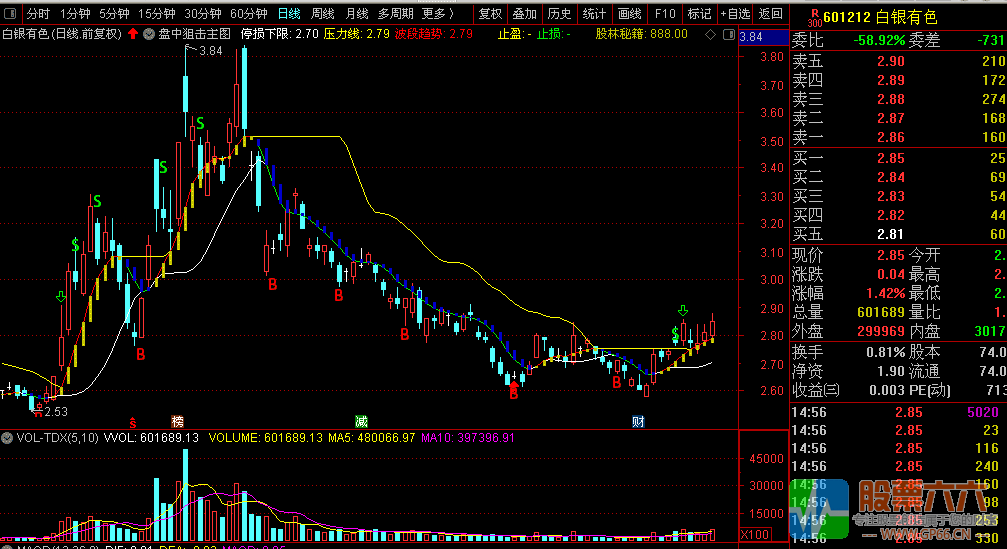The width and height of the screenshot is (1007, 549).
Task: Switch to the 分时 intraday view
Action: click(x=38, y=13)
